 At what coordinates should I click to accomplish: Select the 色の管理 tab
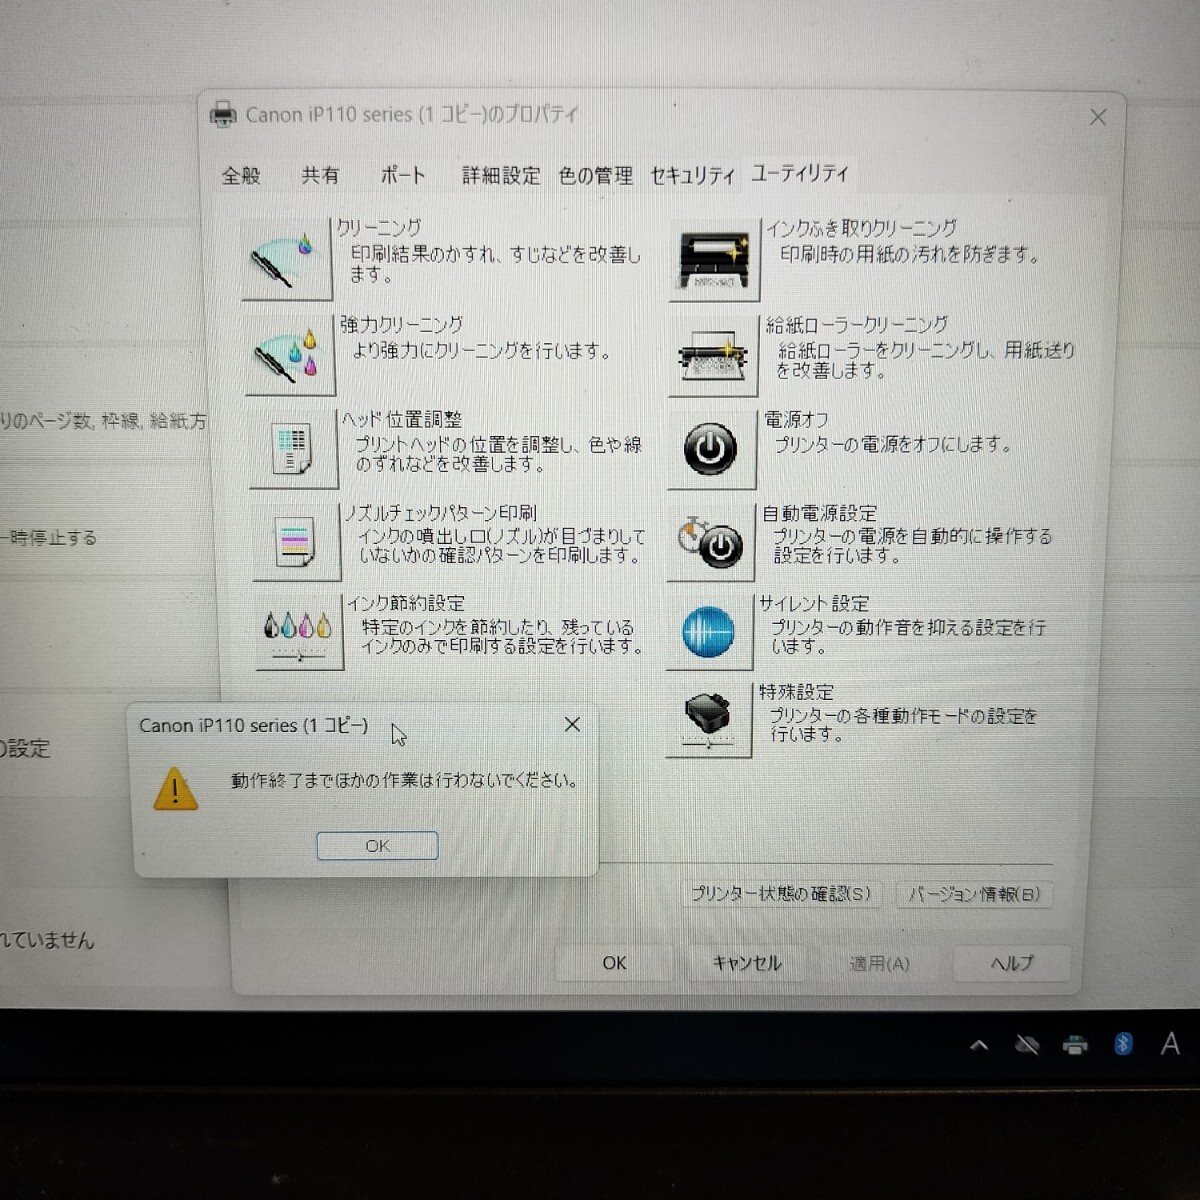pyautogui.click(x=595, y=176)
